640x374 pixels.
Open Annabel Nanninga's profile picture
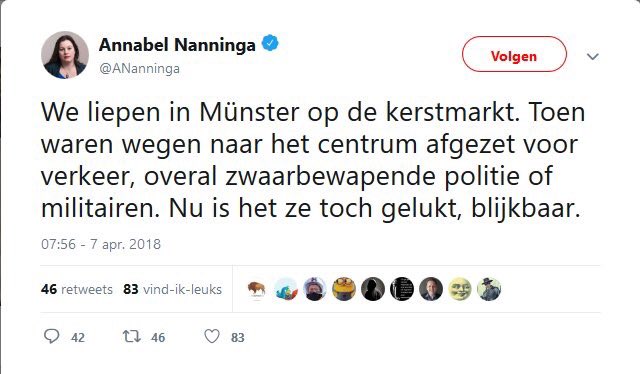pos(65,55)
